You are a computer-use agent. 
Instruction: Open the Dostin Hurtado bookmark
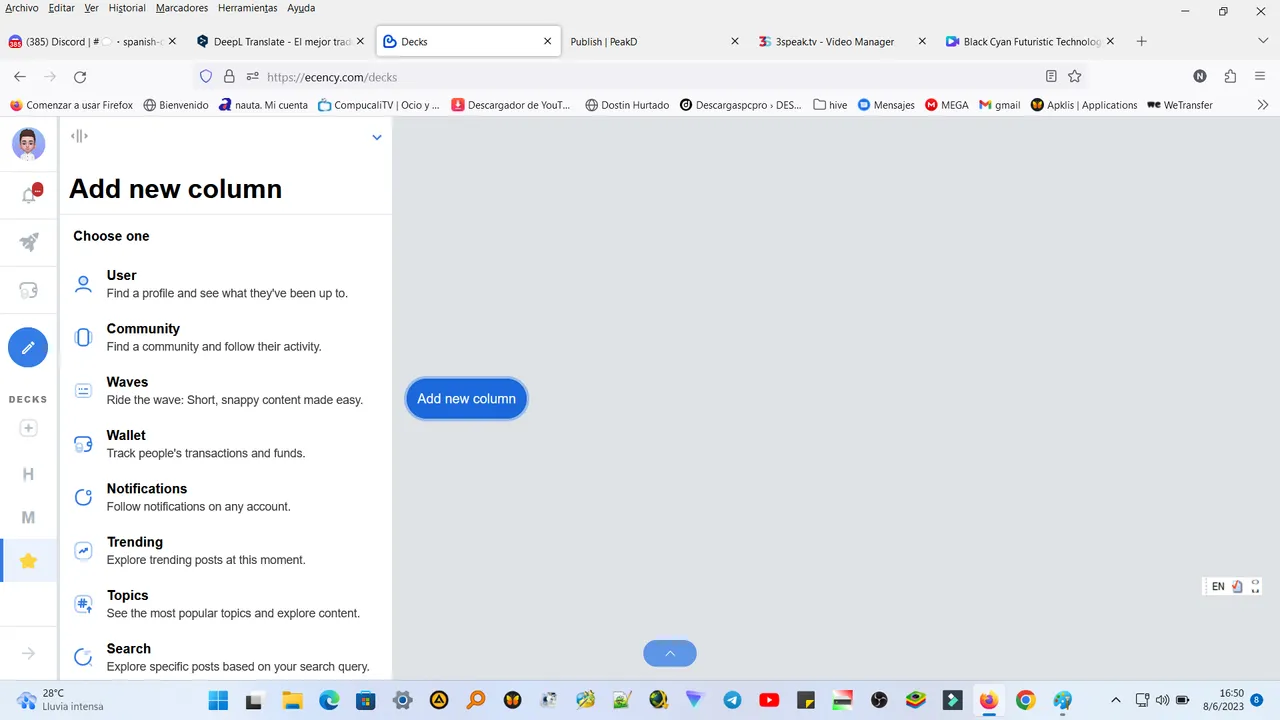pyautogui.click(x=627, y=105)
